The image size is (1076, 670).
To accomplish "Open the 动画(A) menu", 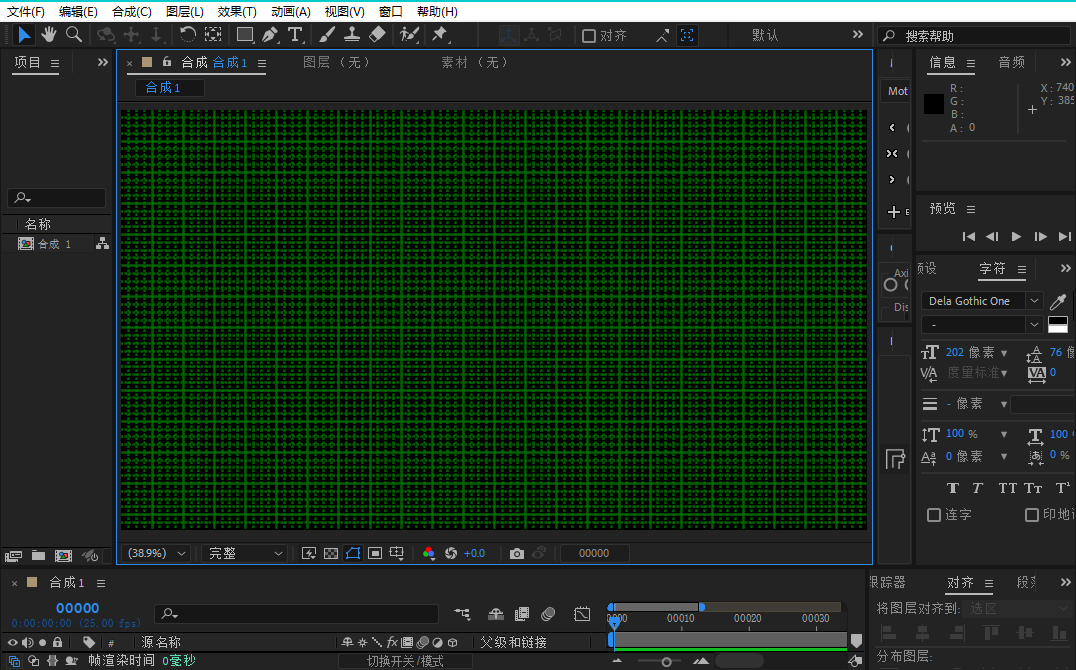I will [x=290, y=12].
